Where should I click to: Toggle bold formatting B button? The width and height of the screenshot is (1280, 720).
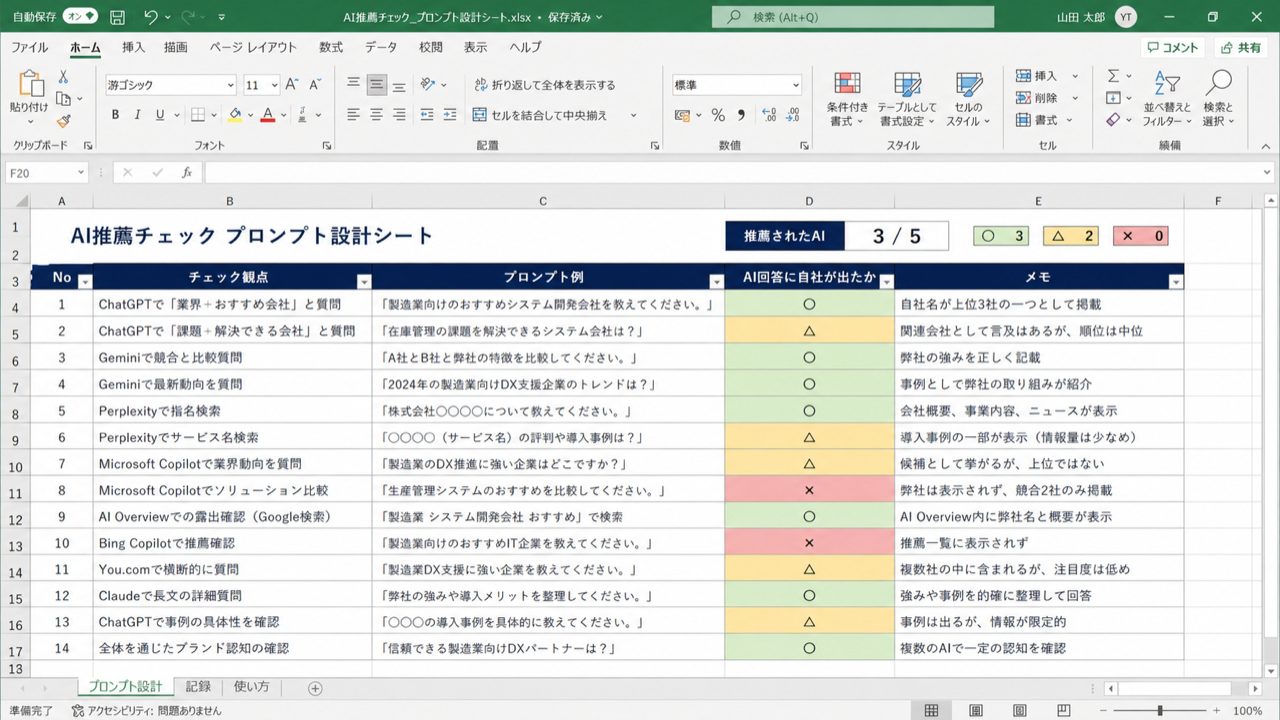[115, 115]
